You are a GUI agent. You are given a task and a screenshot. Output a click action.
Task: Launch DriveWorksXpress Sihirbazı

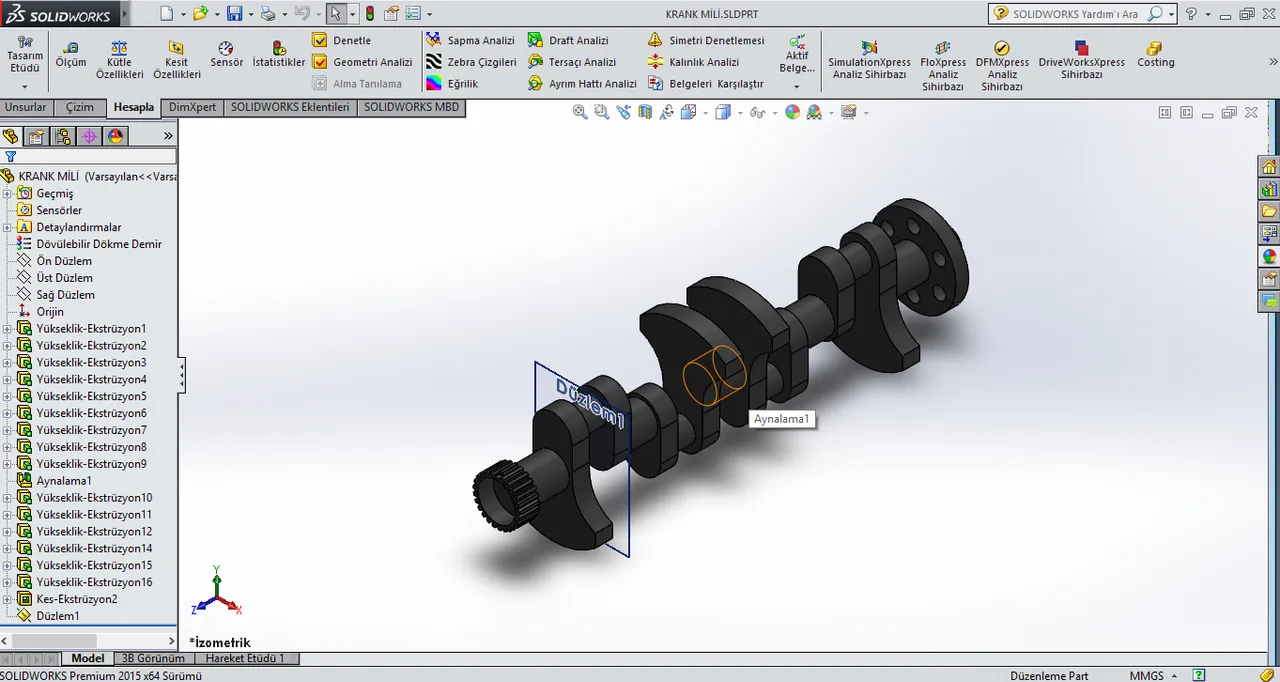coord(1081,60)
